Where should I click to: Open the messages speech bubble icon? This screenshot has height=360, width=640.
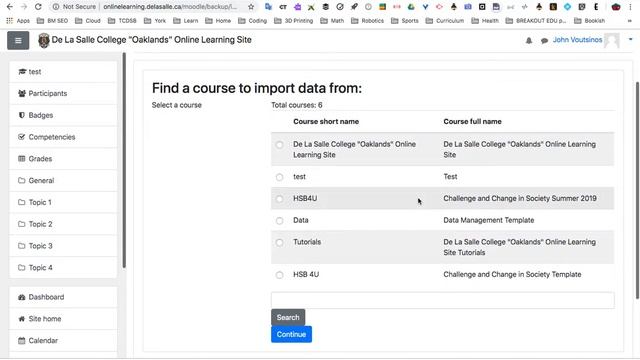pos(544,40)
